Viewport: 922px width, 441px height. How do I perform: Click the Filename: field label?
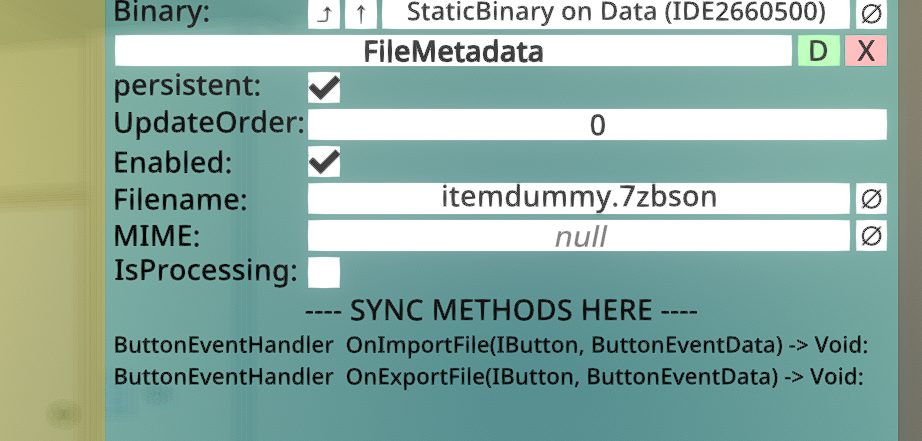click(x=181, y=199)
